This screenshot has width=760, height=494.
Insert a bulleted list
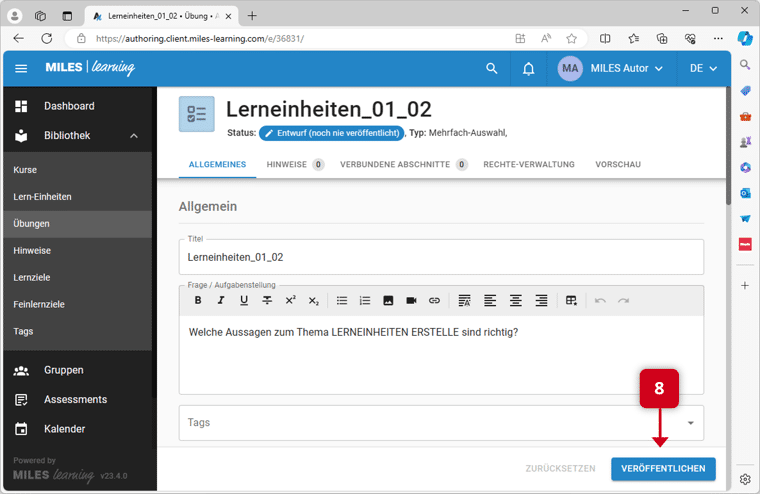point(342,300)
